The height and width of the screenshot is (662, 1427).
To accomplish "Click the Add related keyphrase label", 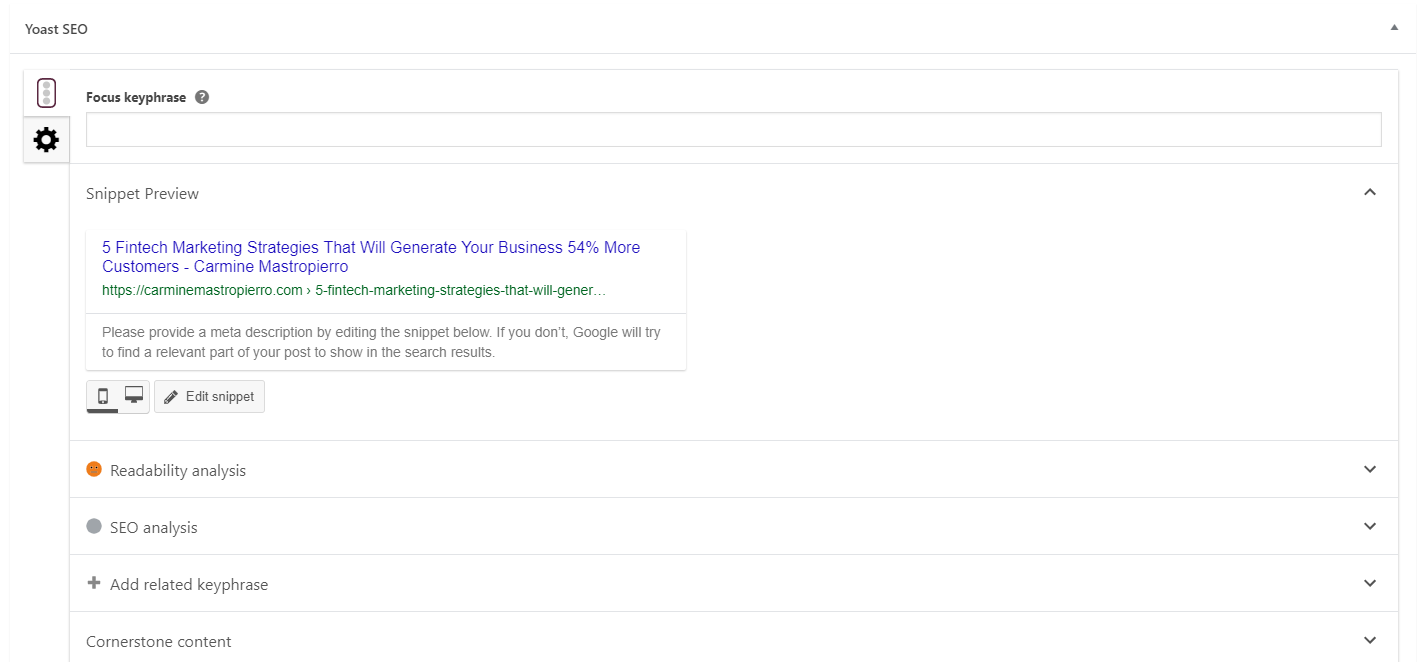I will [189, 584].
